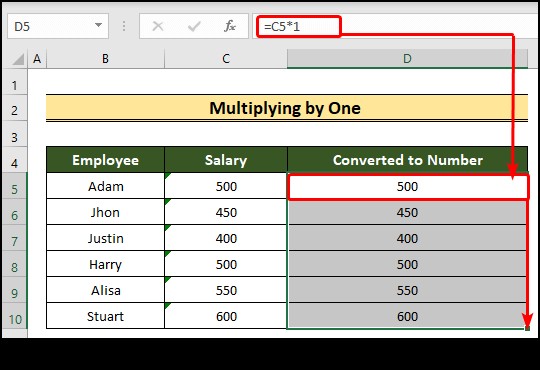
Task: Select Harry's converted value 500
Action: (407, 264)
